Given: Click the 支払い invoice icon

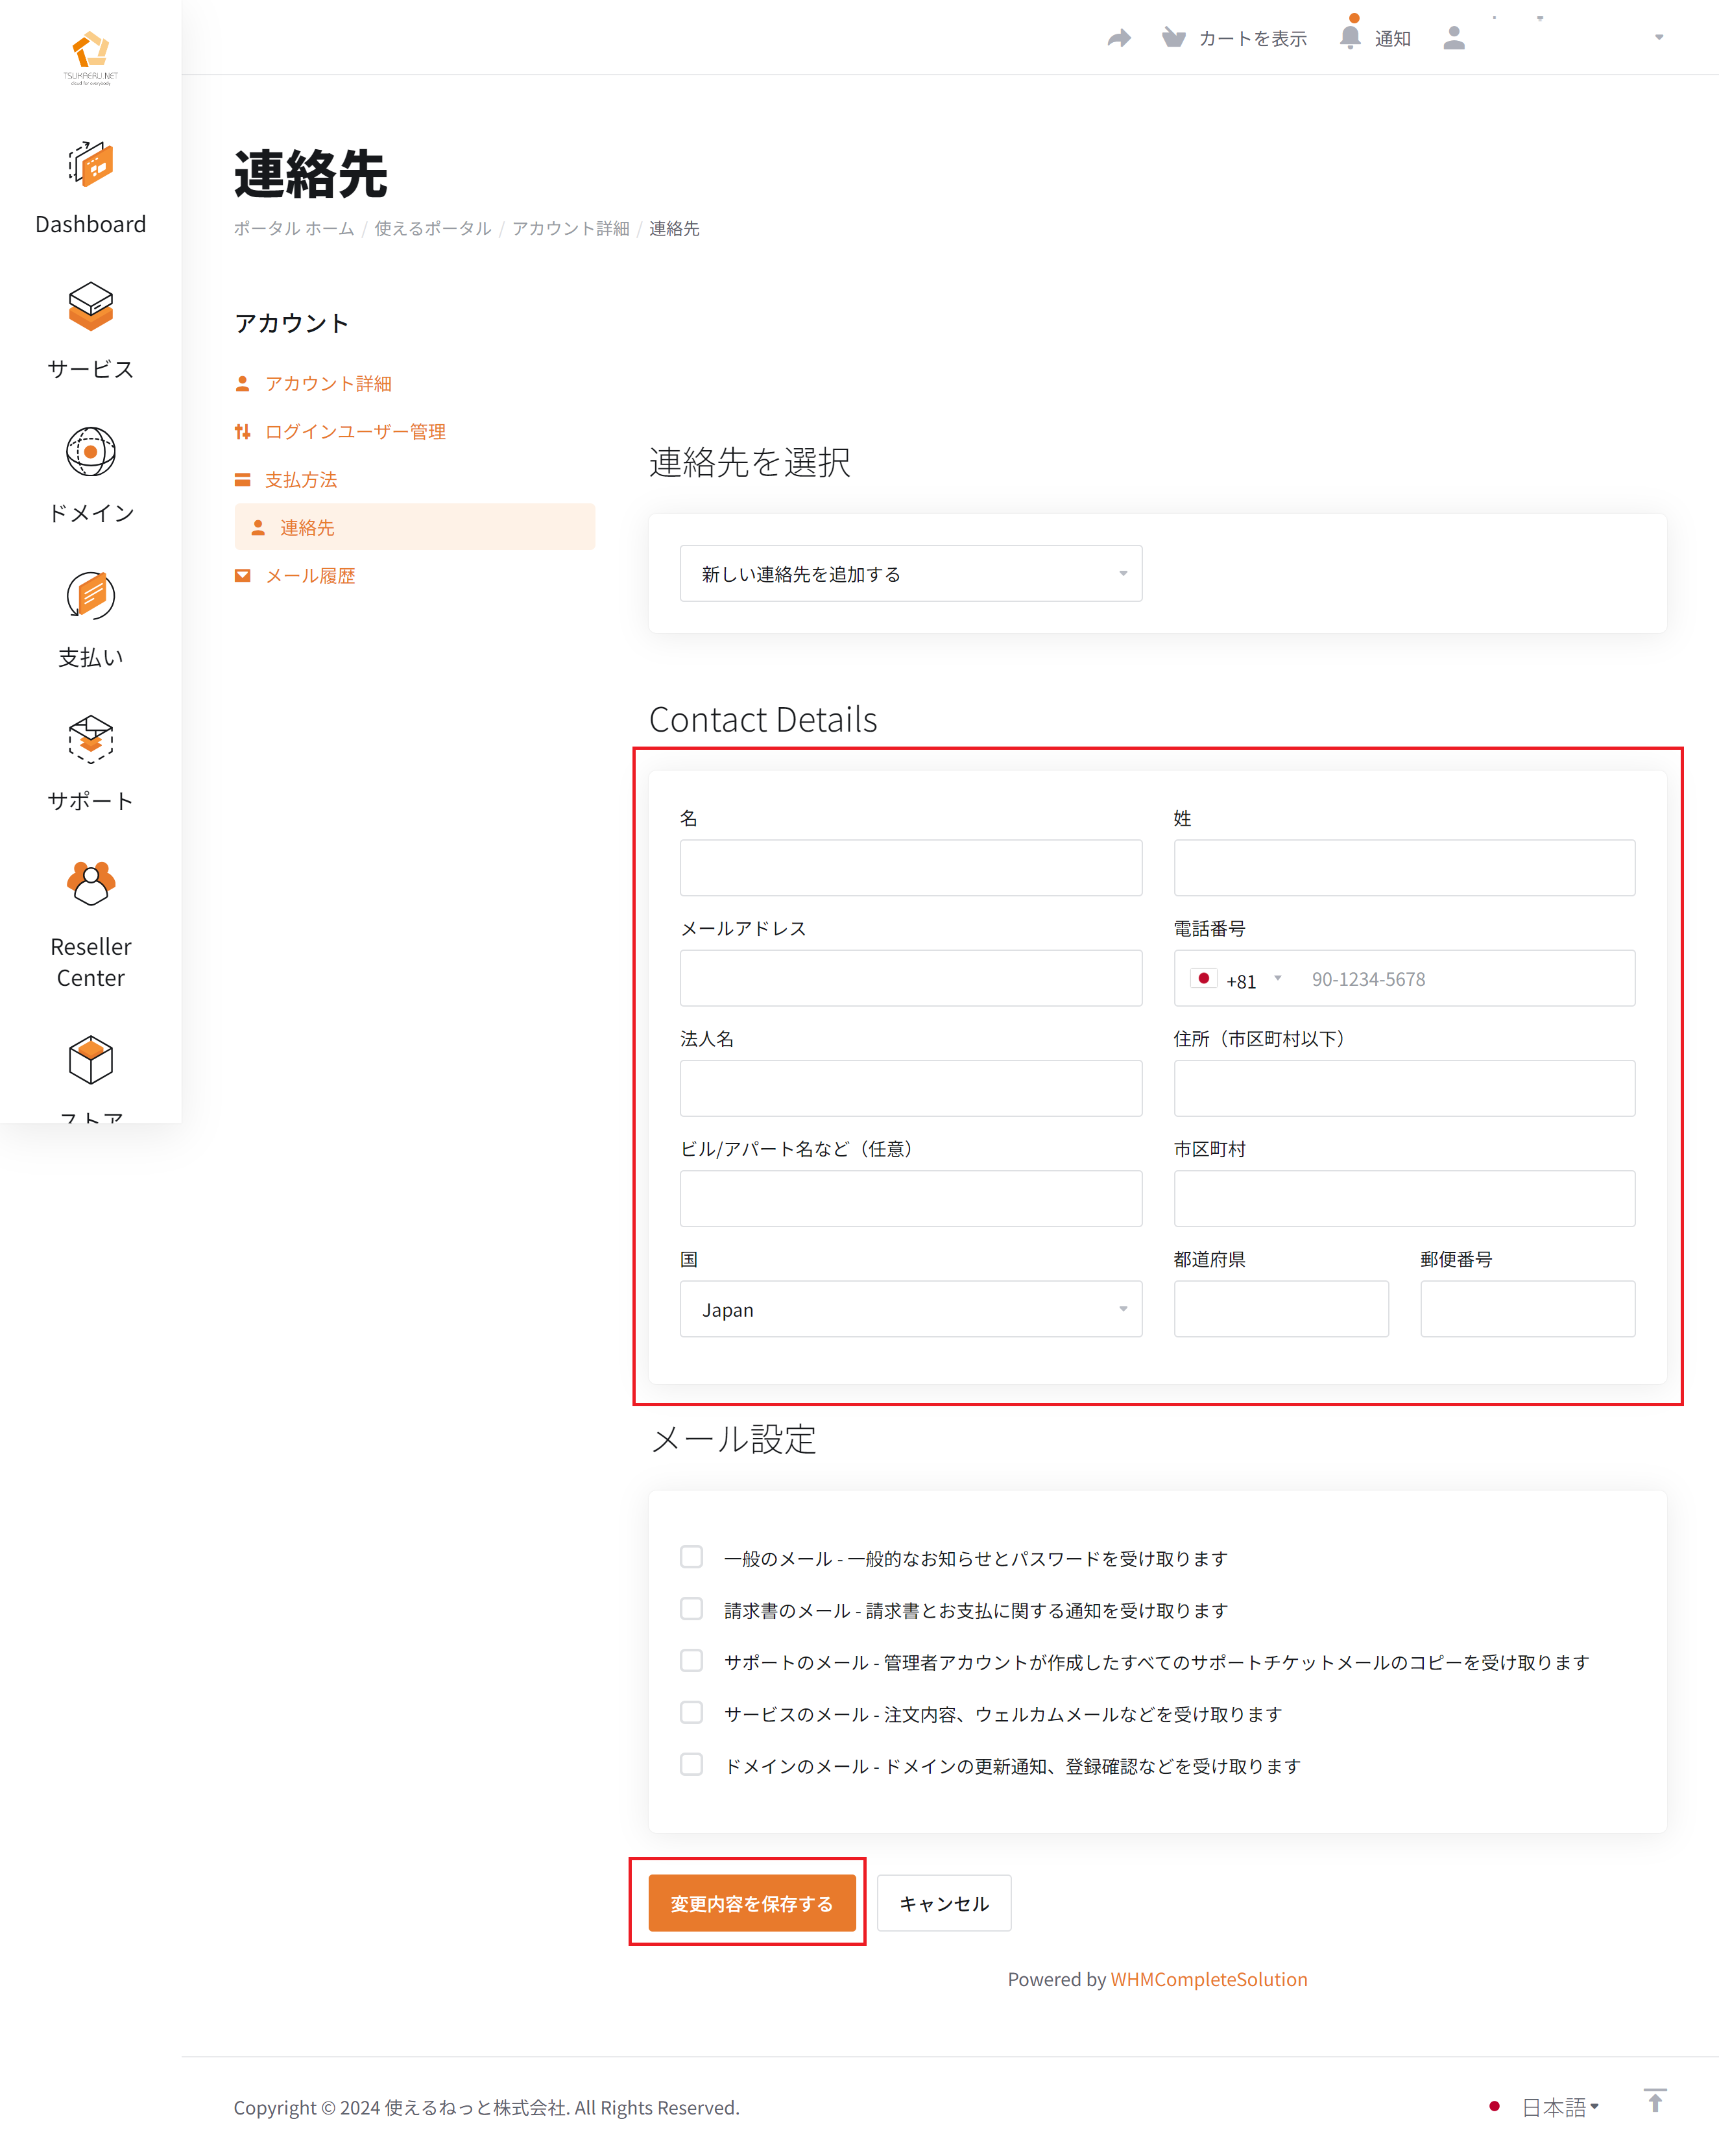Looking at the screenshot, I should click(x=90, y=596).
